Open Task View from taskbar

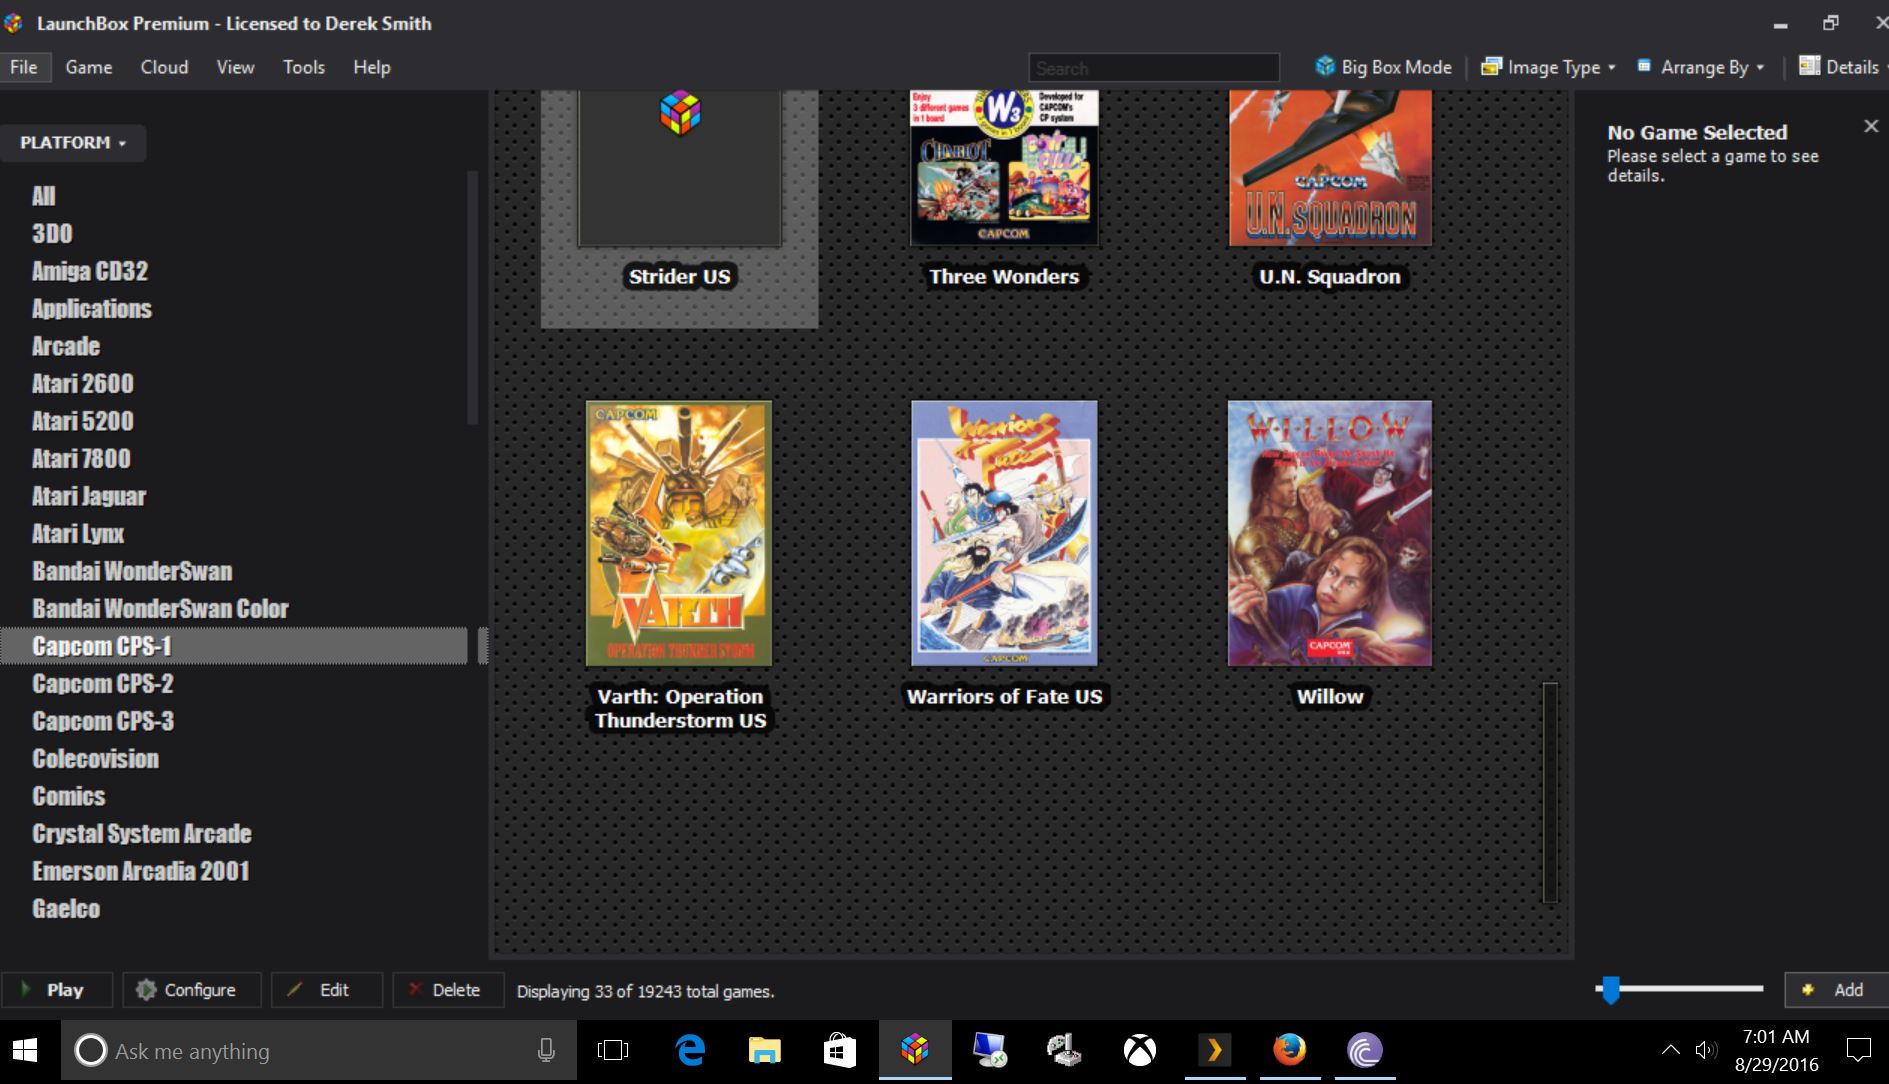[x=613, y=1050]
